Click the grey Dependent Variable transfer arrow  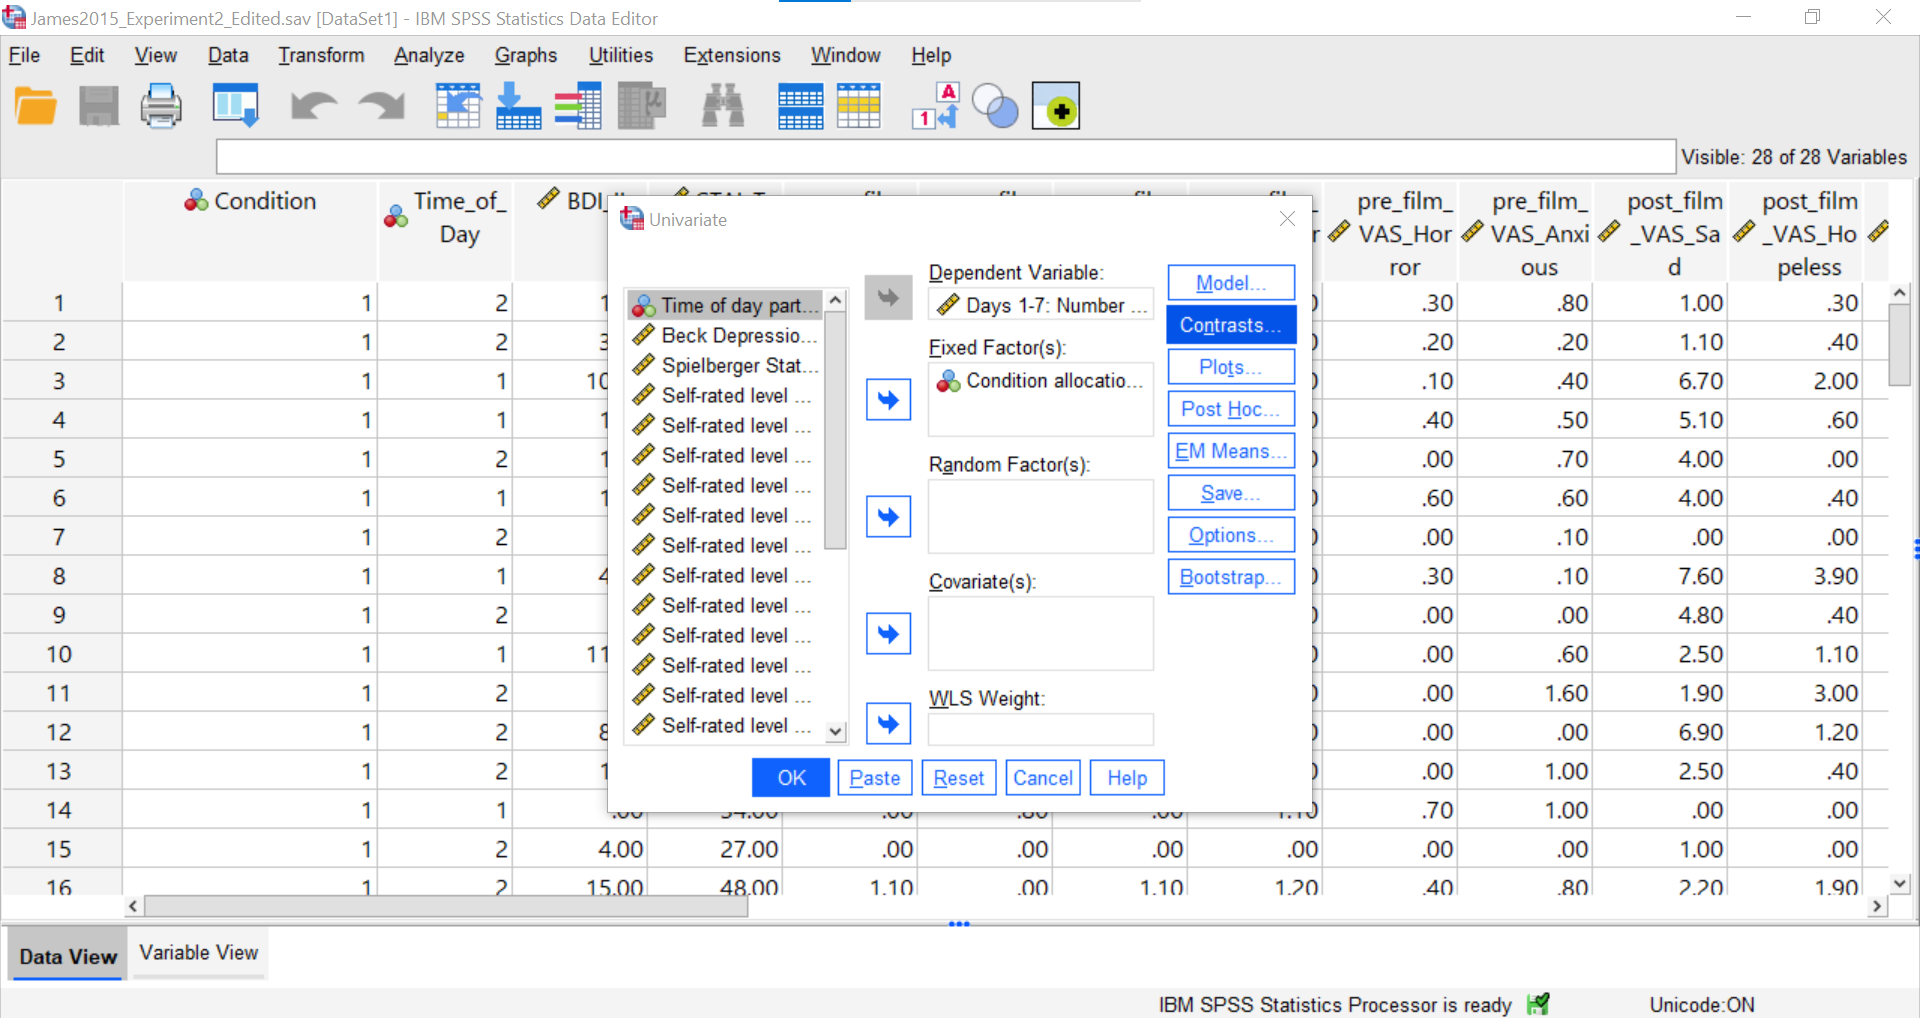point(888,297)
